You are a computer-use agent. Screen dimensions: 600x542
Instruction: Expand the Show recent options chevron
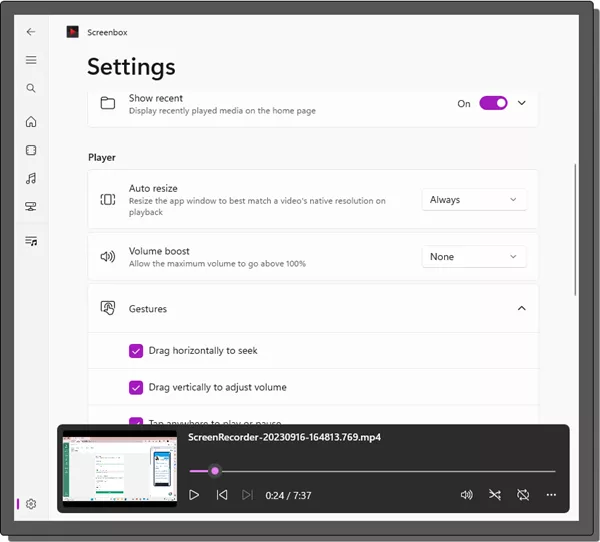pyautogui.click(x=521, y=103)
